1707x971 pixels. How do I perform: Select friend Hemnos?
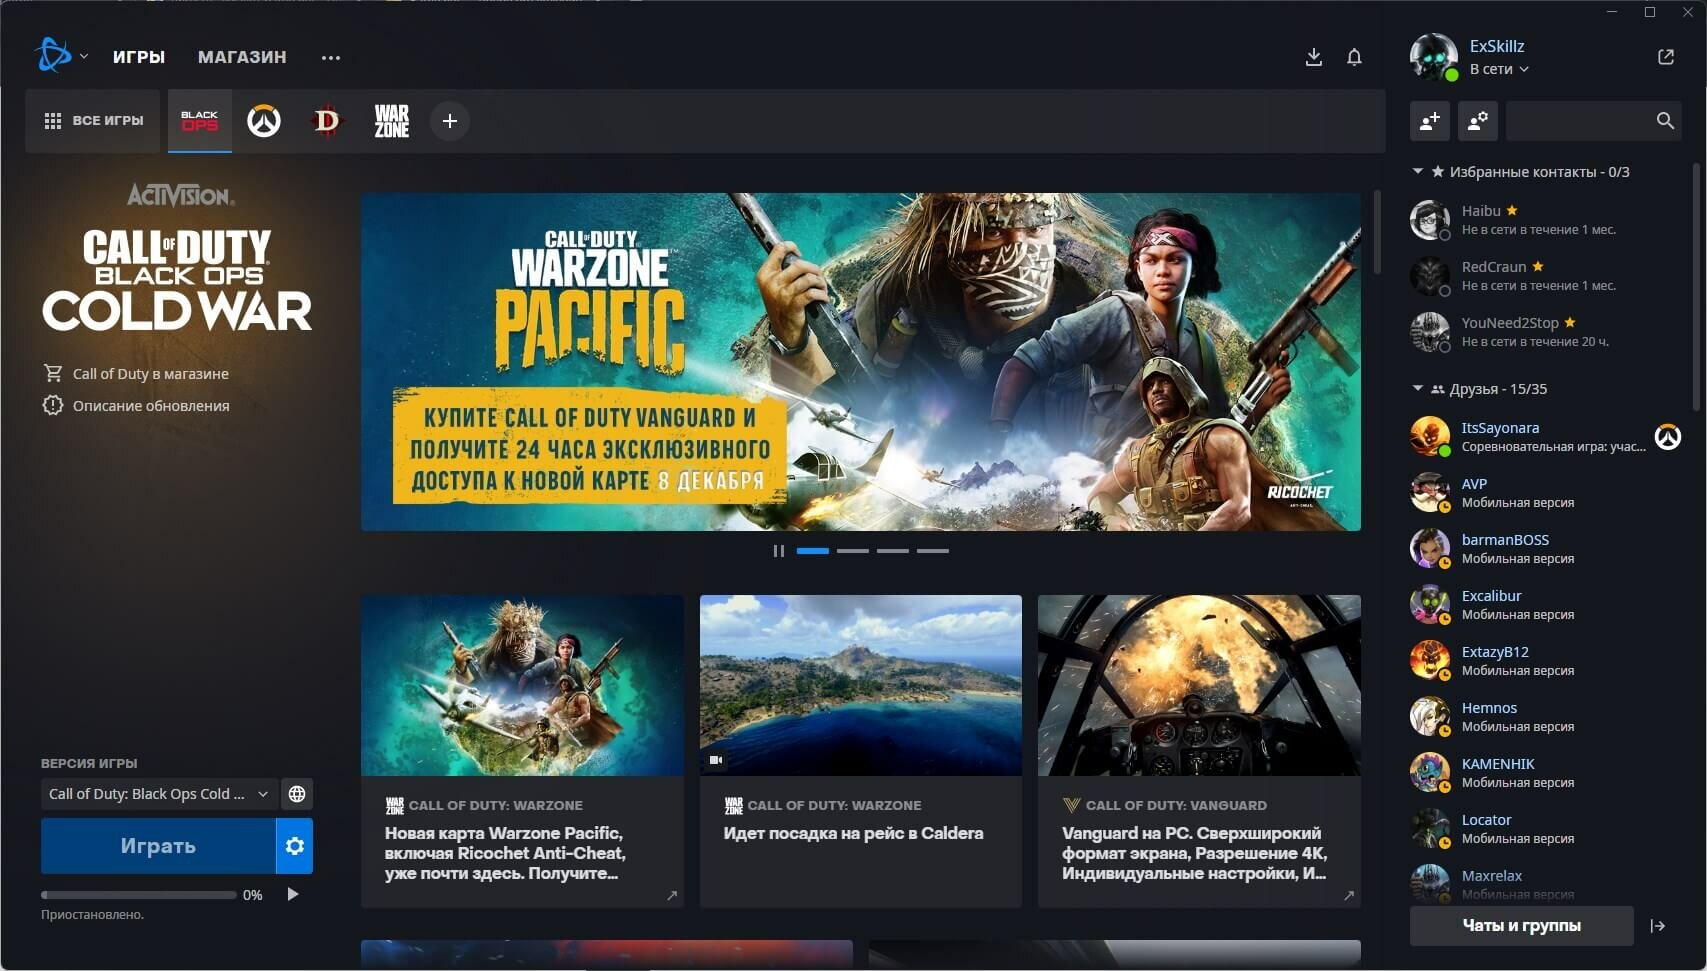tap(1546, 717)
